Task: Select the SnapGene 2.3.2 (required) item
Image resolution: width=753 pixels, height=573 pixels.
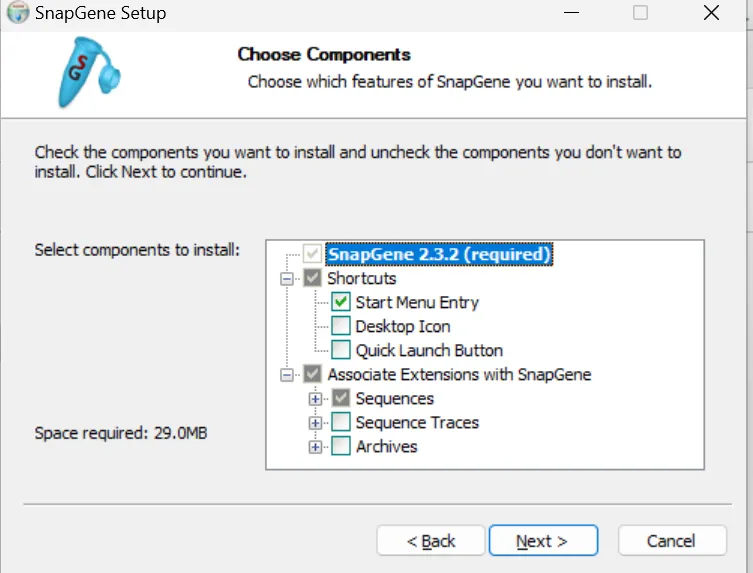Action: (x=439, y=254)
